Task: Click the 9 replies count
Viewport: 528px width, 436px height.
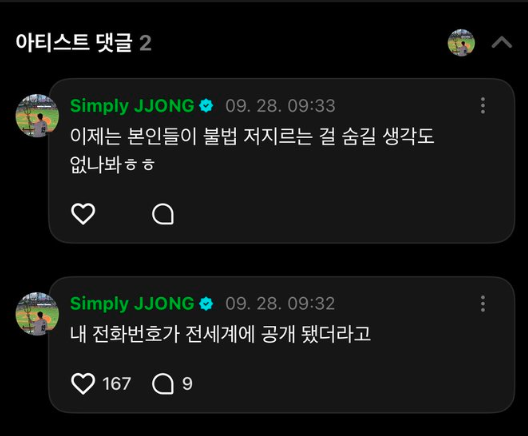Action: coord(187,384)
